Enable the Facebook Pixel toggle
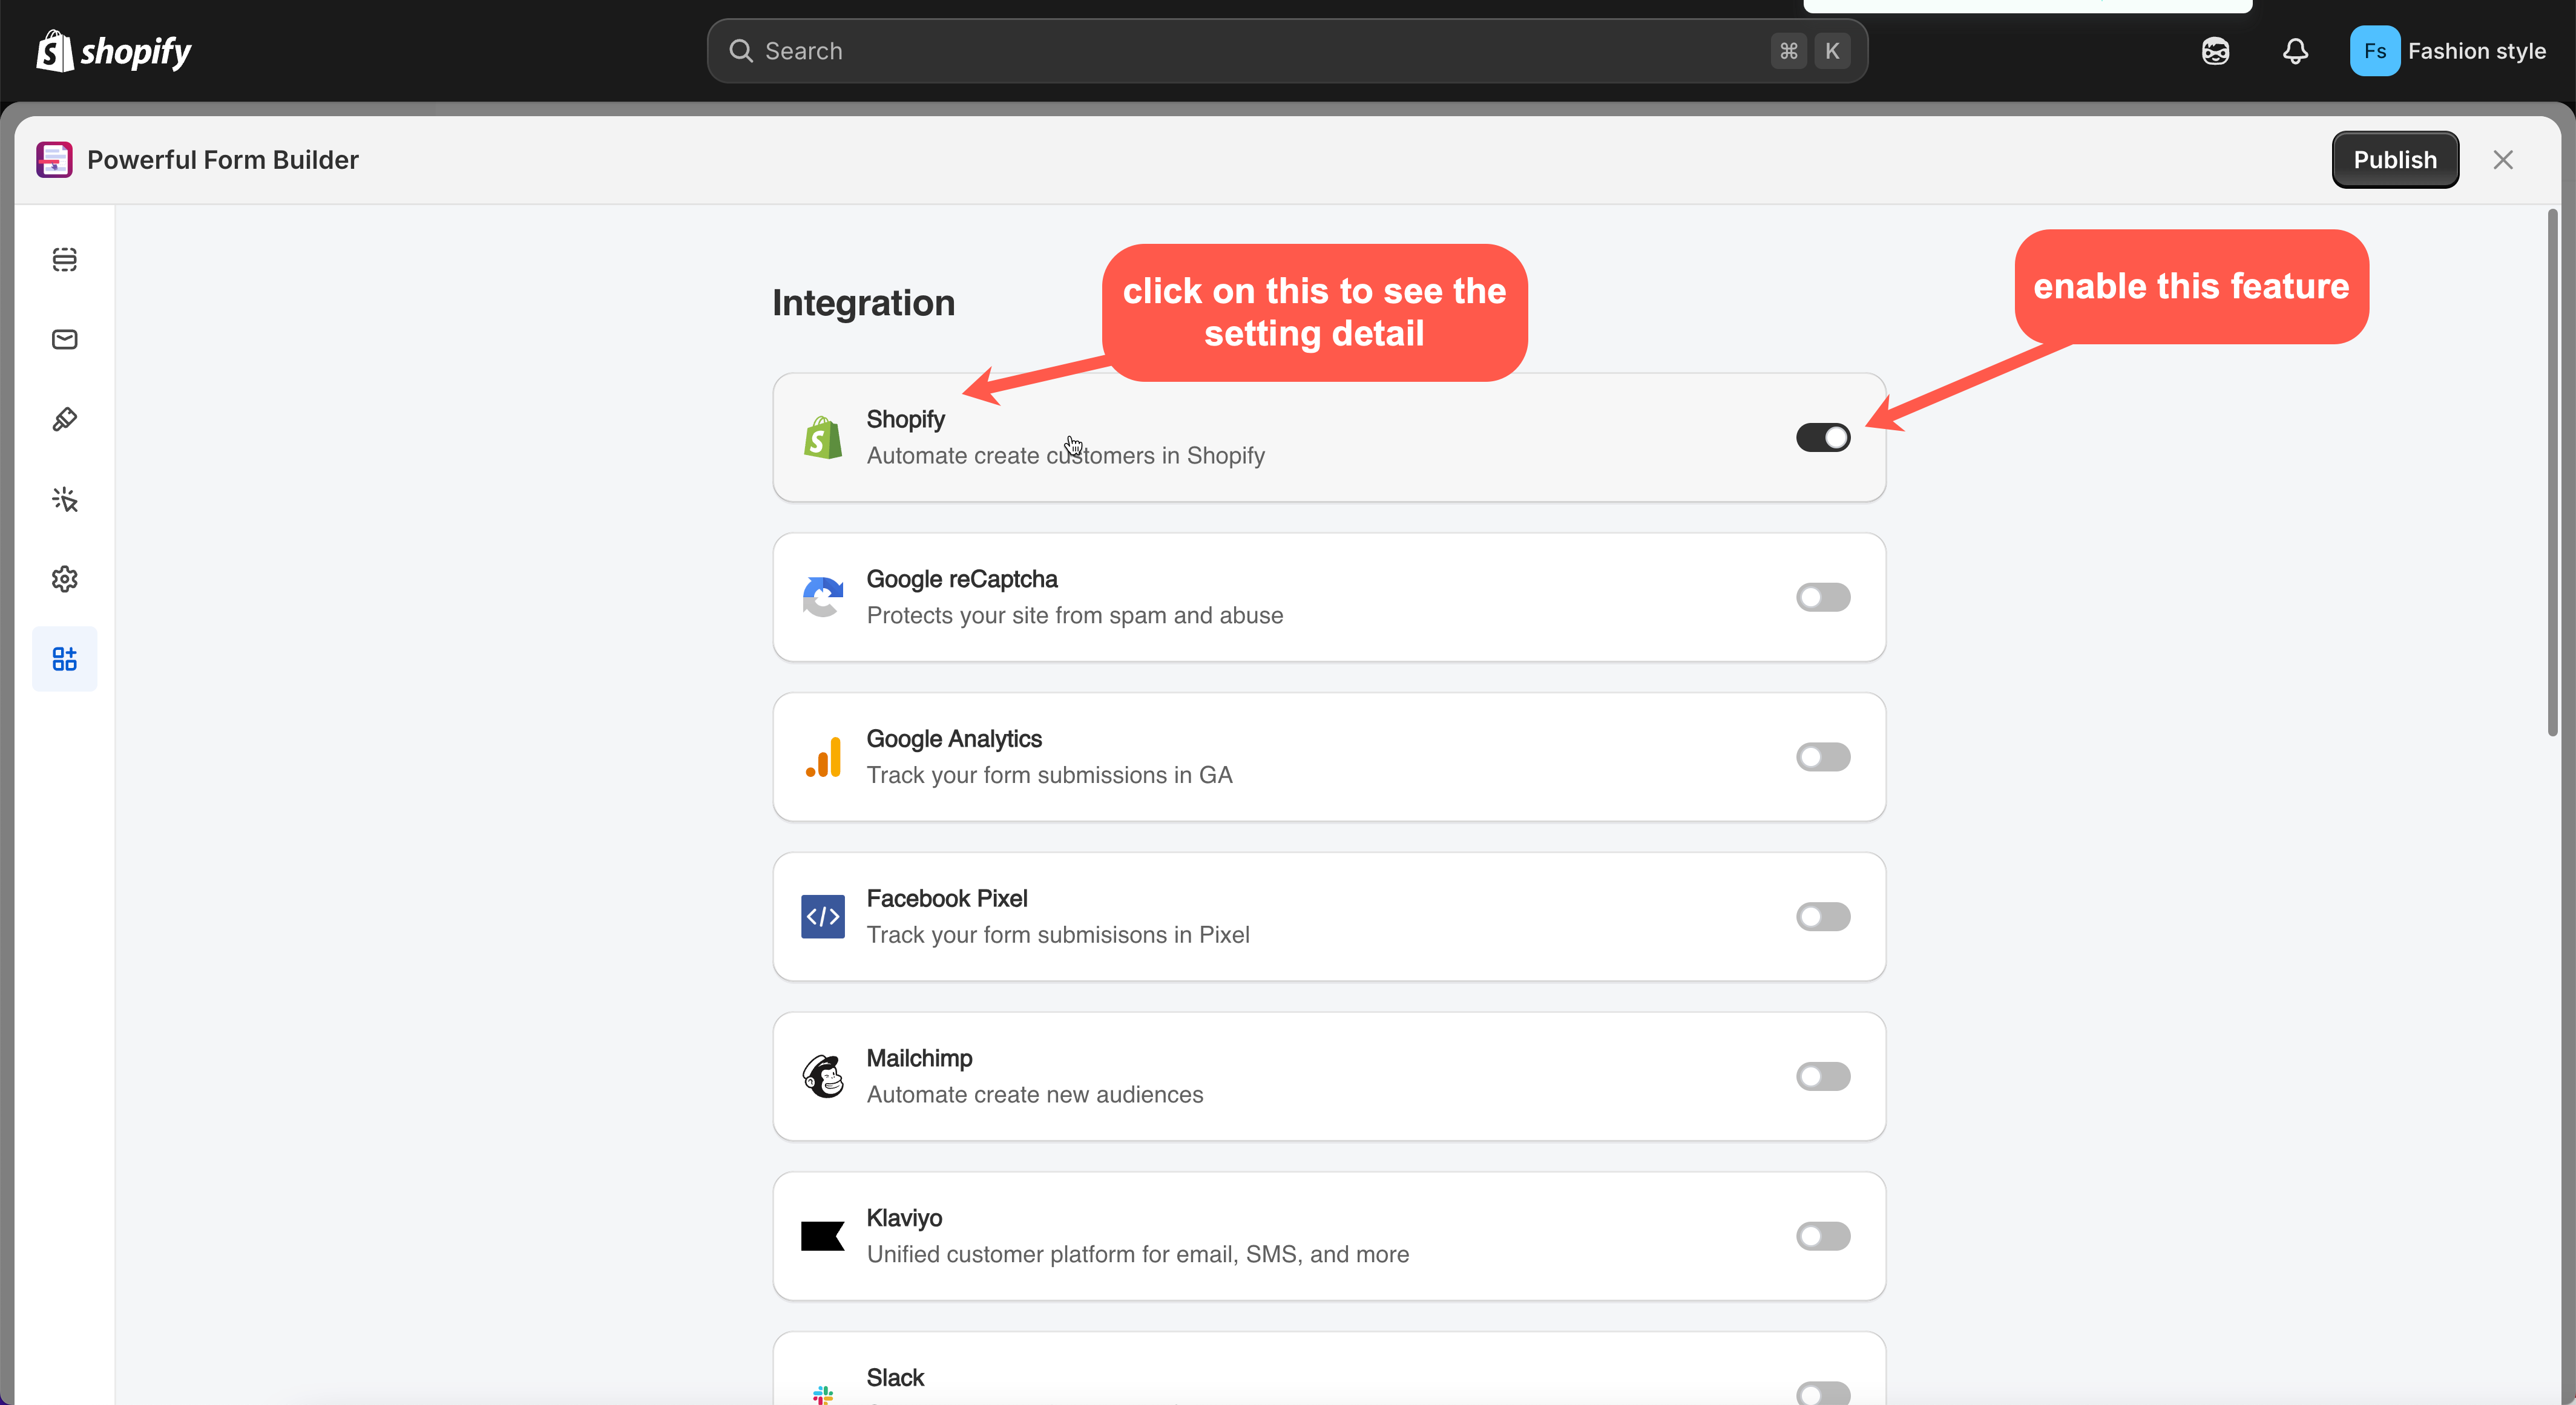The height and width of the screenshot is (1405, 2576). tap(1822, 917)
